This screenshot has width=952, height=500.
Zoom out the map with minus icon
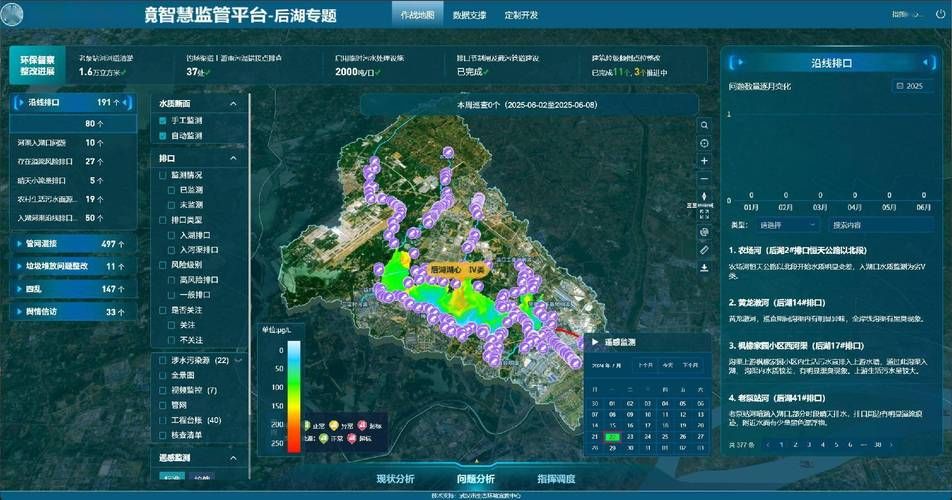(x=704, y=179)
